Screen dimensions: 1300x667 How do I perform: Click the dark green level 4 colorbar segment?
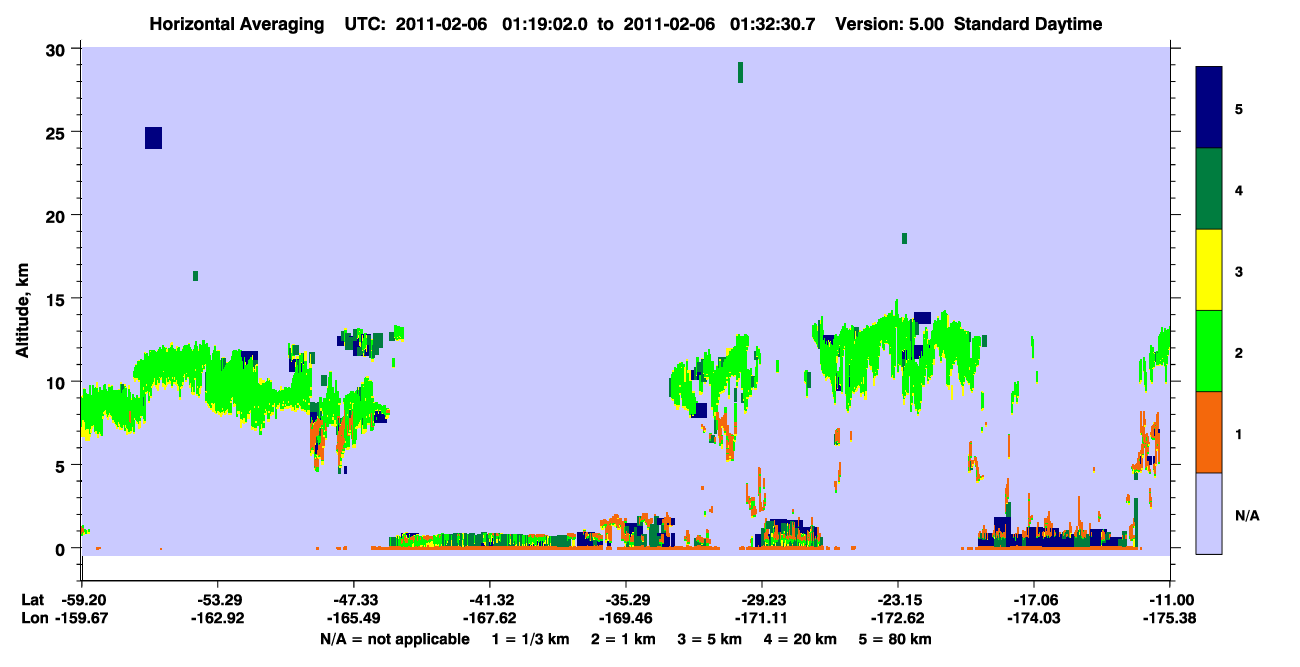tap(1209, 189)
